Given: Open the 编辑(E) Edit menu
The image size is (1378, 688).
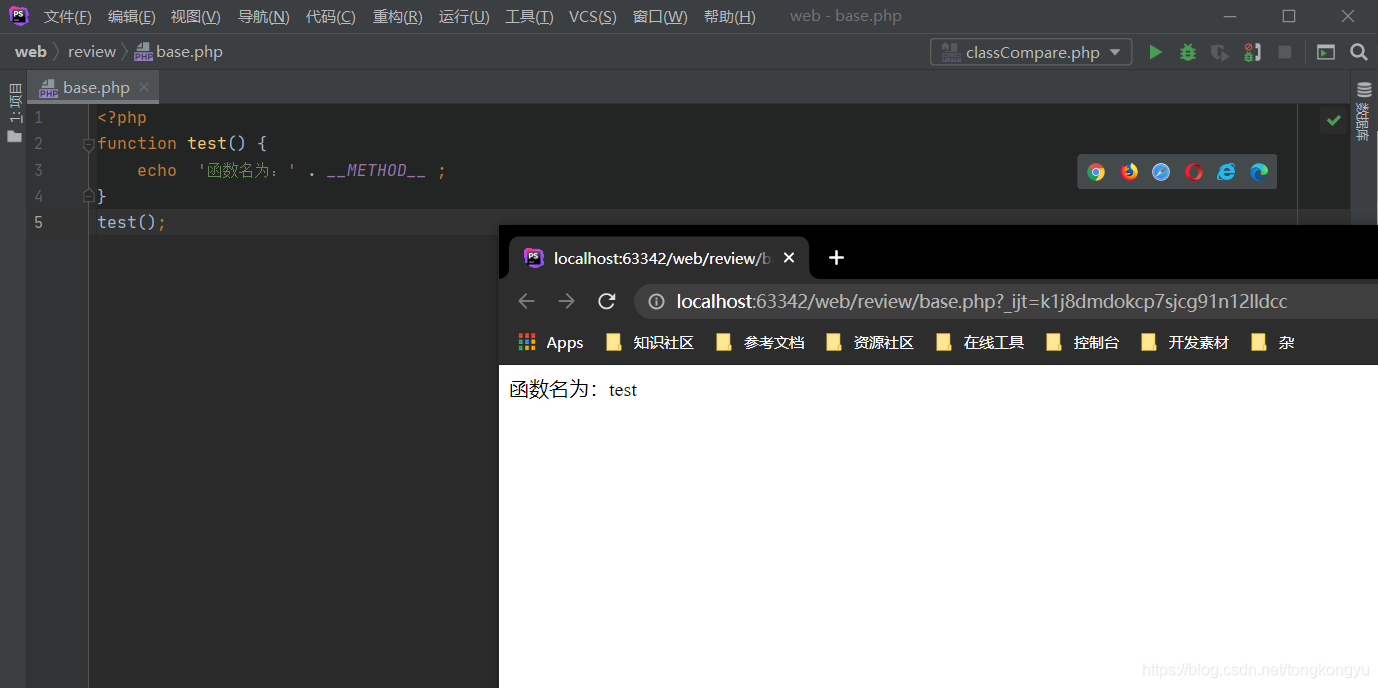Looking at the screenshot, I should pos(132,16).
